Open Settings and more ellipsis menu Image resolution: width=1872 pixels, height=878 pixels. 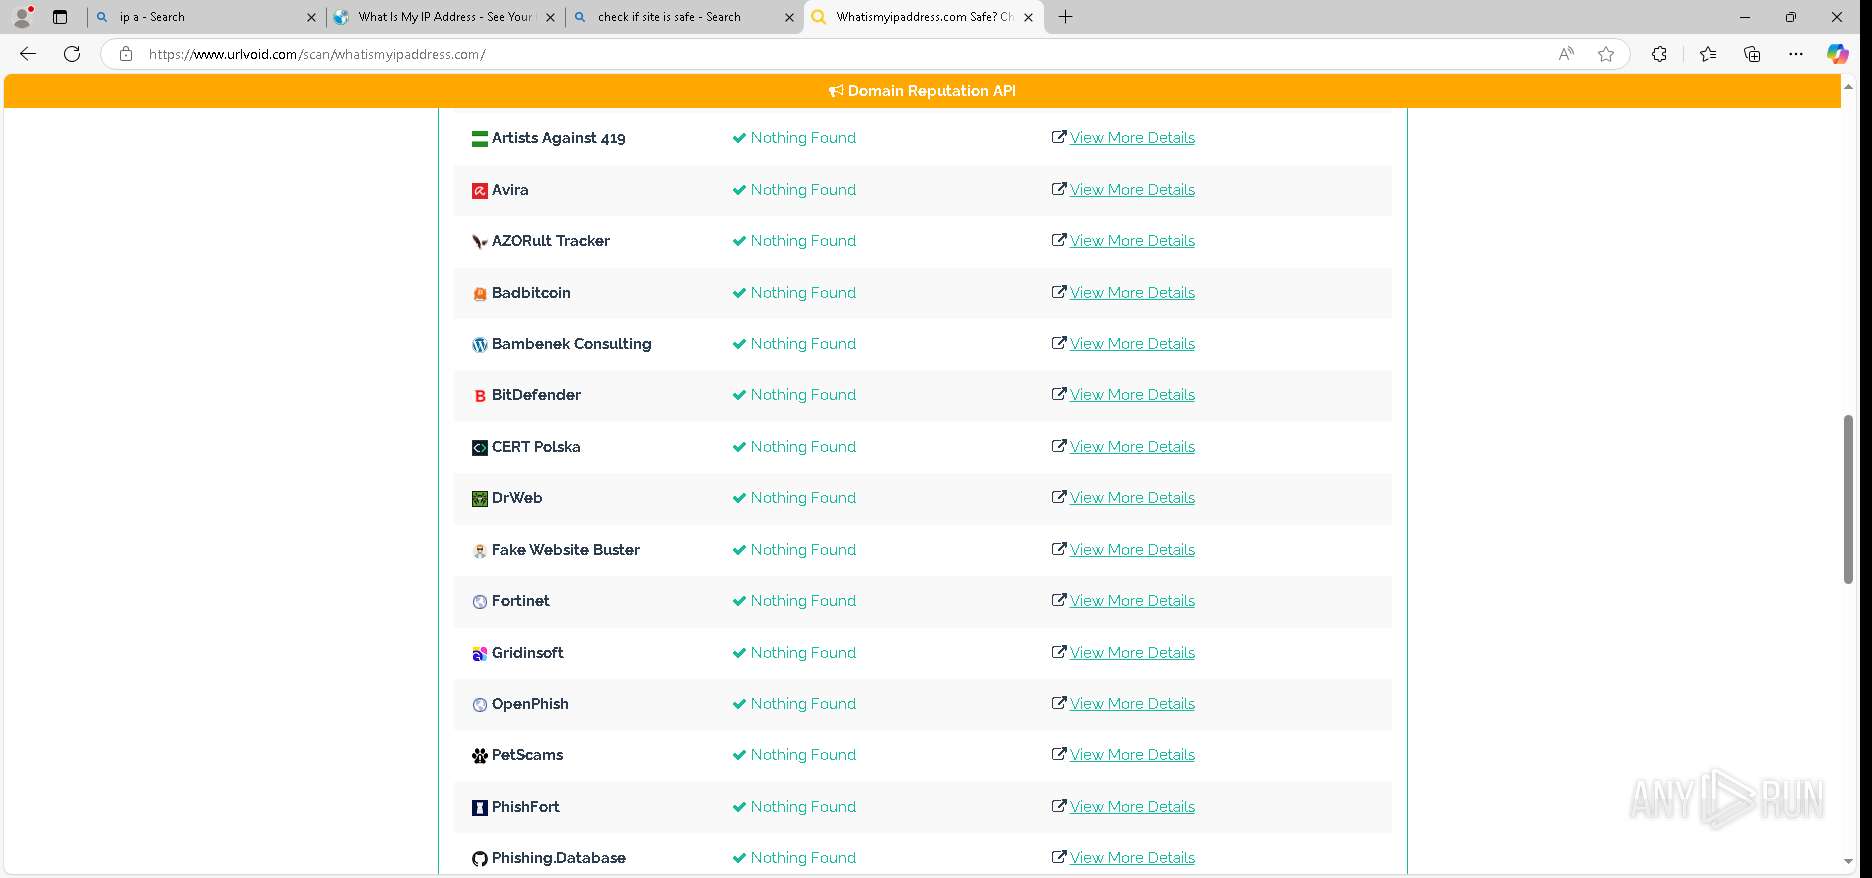tap(1796, 54)
